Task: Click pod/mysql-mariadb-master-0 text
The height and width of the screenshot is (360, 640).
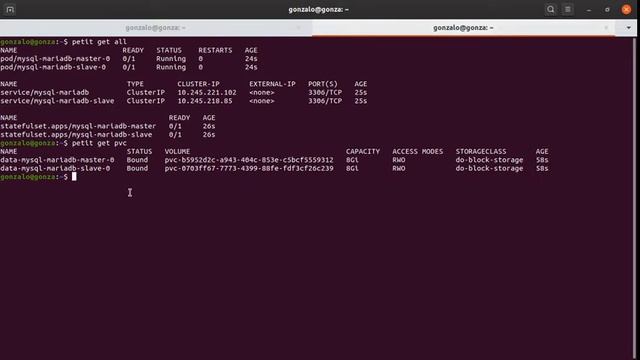Action: tap(55, 59)
